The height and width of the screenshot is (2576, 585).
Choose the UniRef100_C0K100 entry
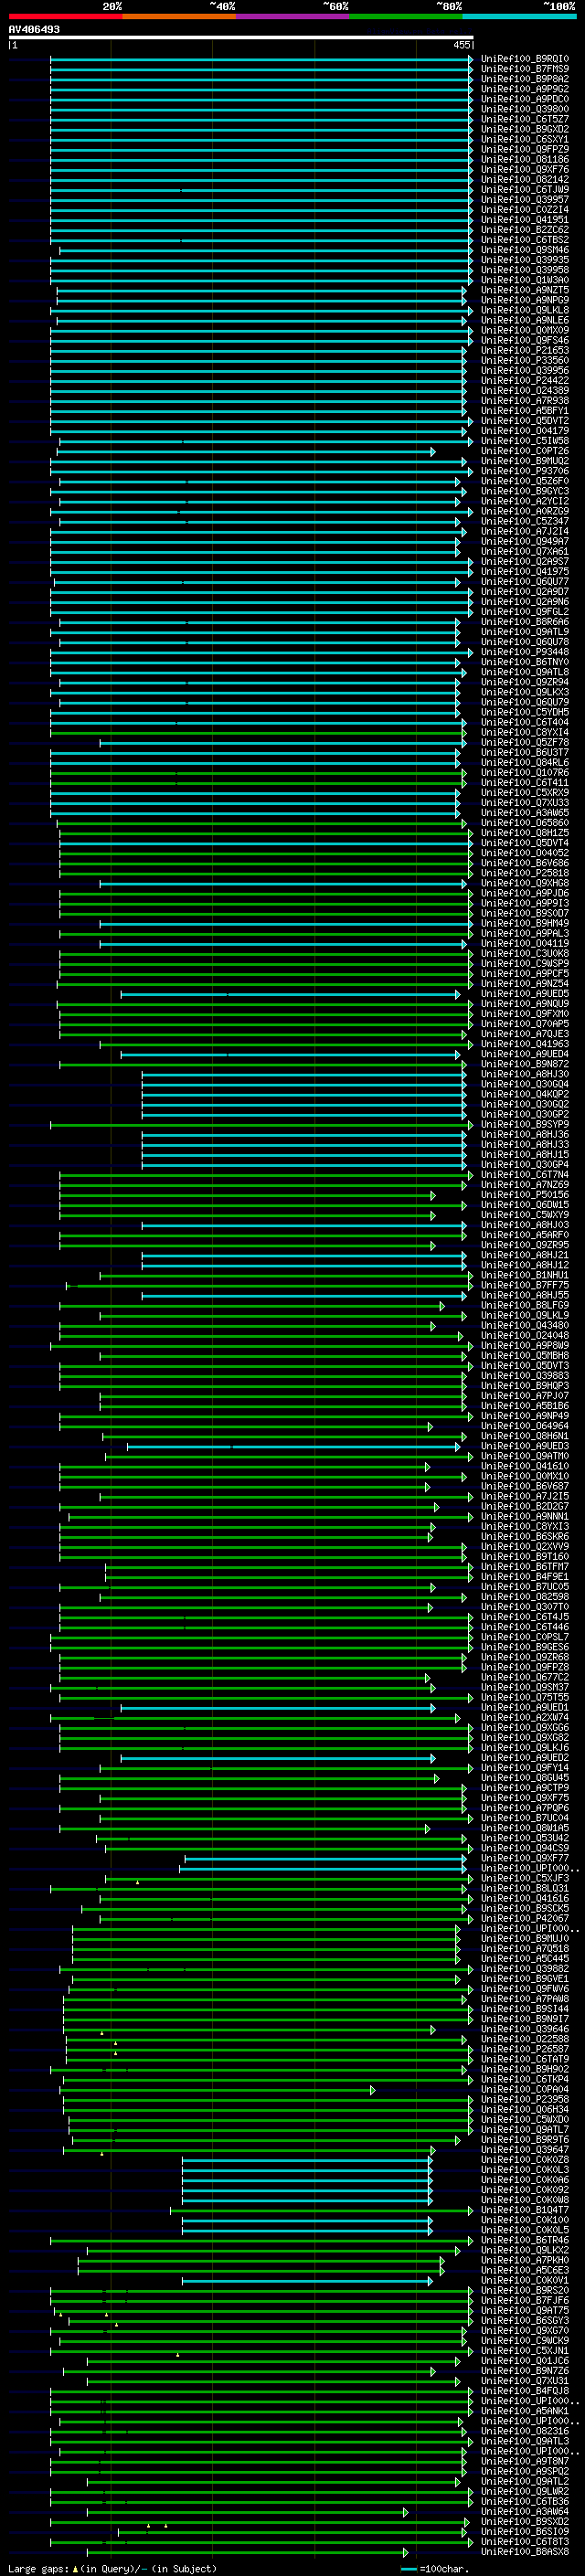525,2220
